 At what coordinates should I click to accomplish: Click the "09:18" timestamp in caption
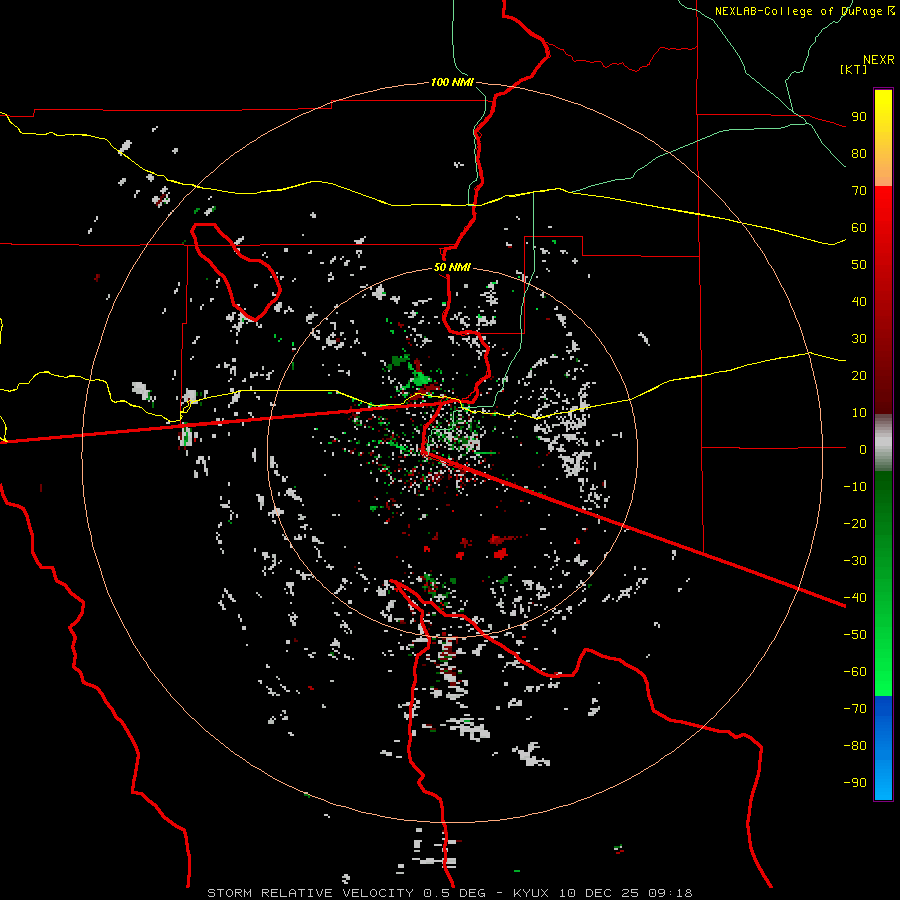coord(670,893)
